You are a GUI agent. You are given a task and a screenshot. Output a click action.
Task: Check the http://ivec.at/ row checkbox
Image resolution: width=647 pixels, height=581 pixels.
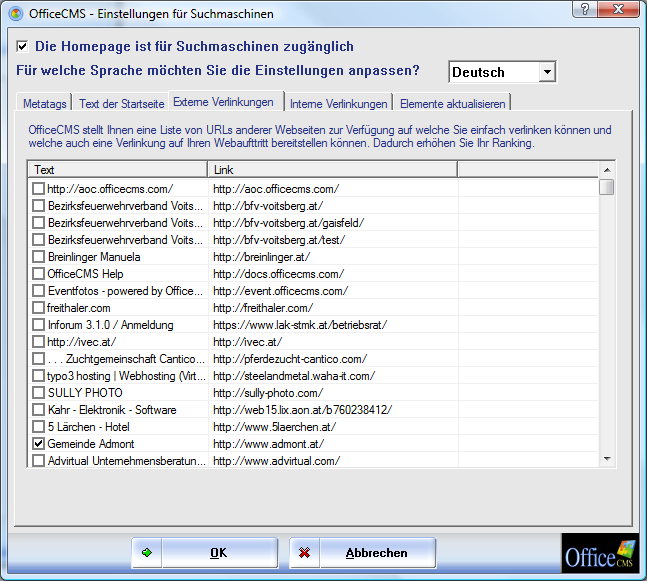[x=38, y=342]
